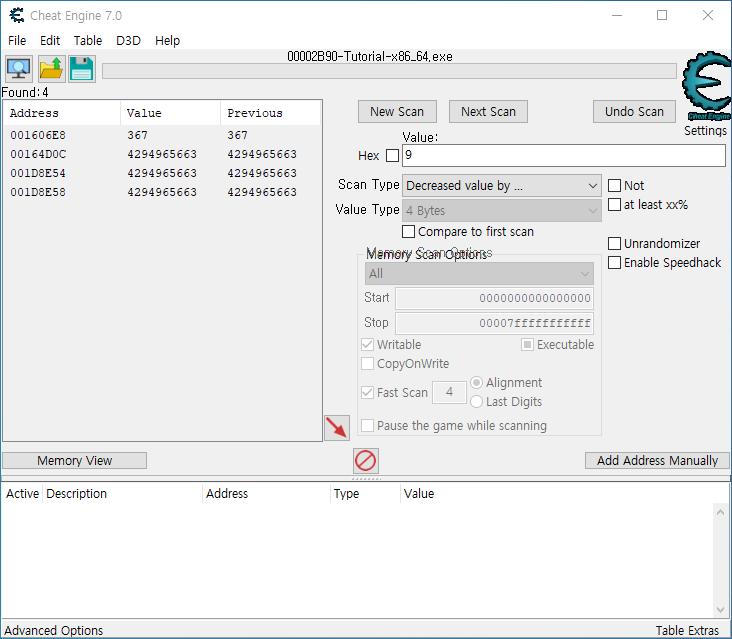732x639 pixels.
Task: Check the 'at least xx%' option
Action: [614, 204]
